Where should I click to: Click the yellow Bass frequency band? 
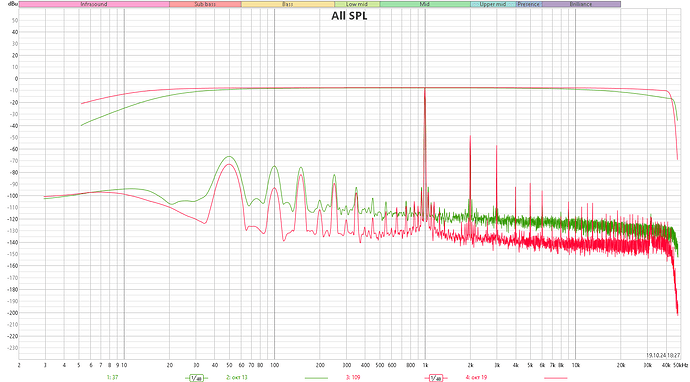(x=288, y=4)
